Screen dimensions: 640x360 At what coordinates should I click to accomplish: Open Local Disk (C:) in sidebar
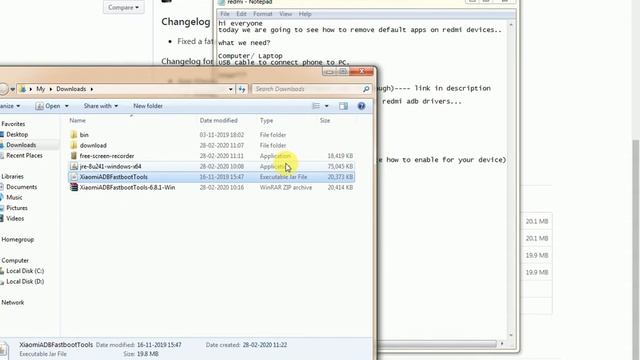click(x=25, y=271)
